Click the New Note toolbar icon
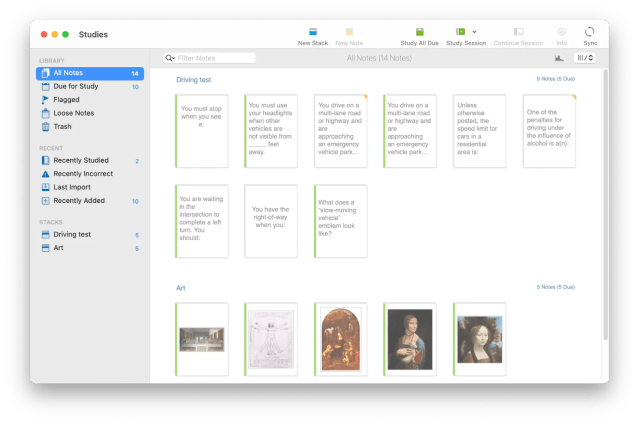 [349, 37]
